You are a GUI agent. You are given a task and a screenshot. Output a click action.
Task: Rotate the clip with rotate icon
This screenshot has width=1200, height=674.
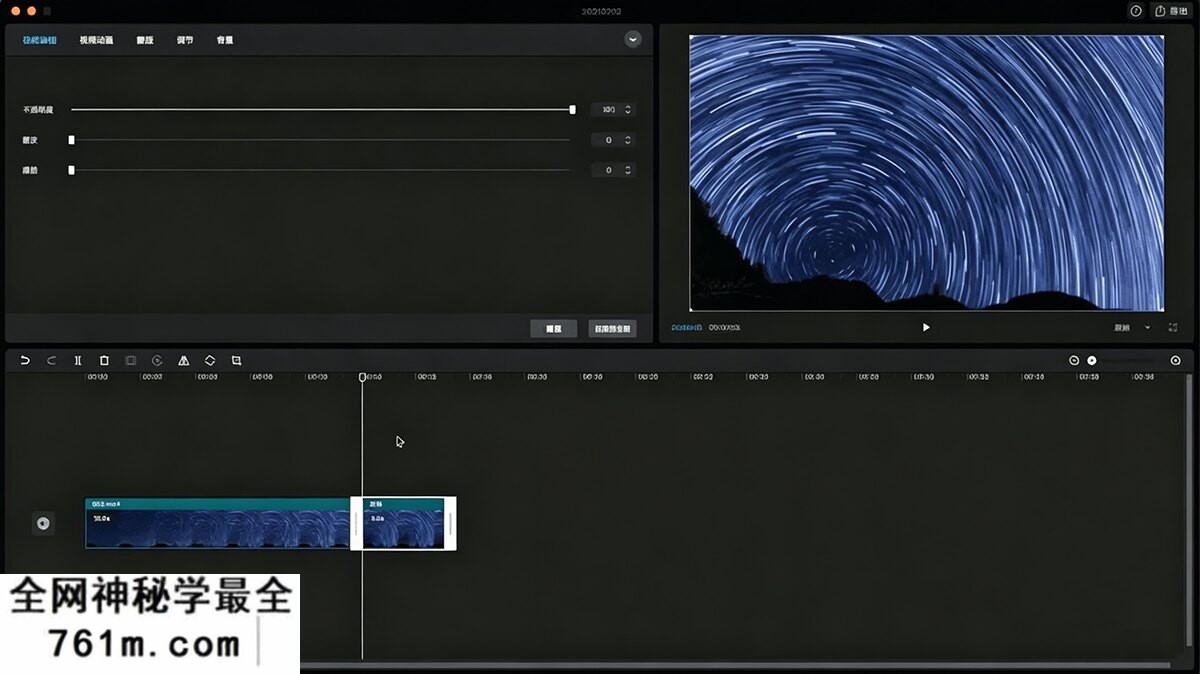(x=210, y=360)
